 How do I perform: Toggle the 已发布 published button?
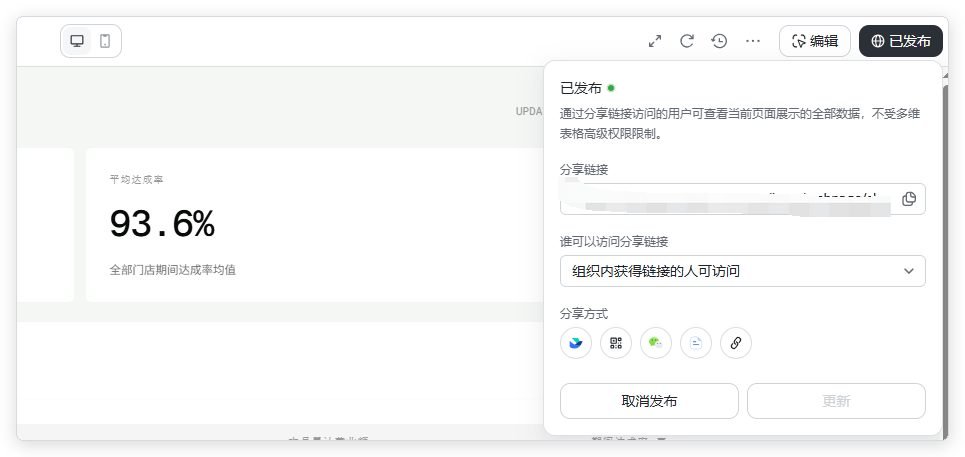coord(901,41)
